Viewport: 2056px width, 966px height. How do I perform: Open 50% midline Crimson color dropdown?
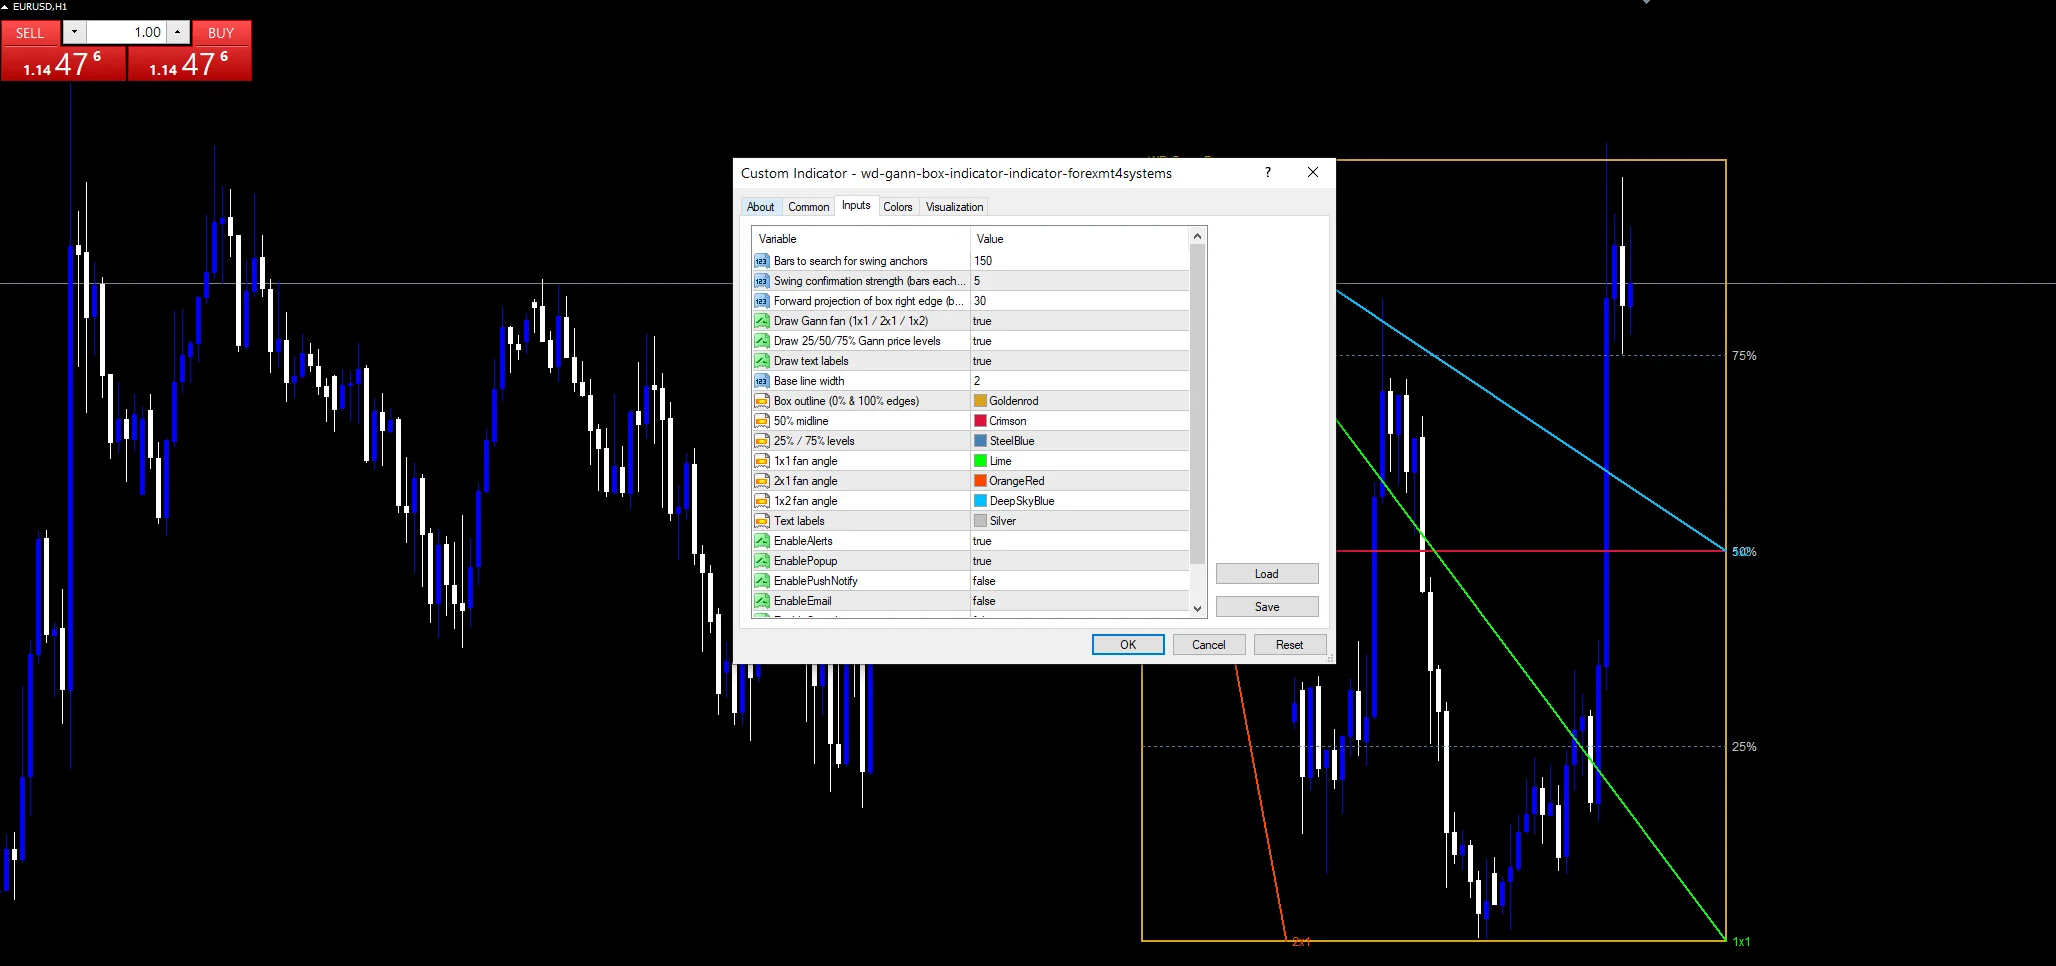point(1080,421)
